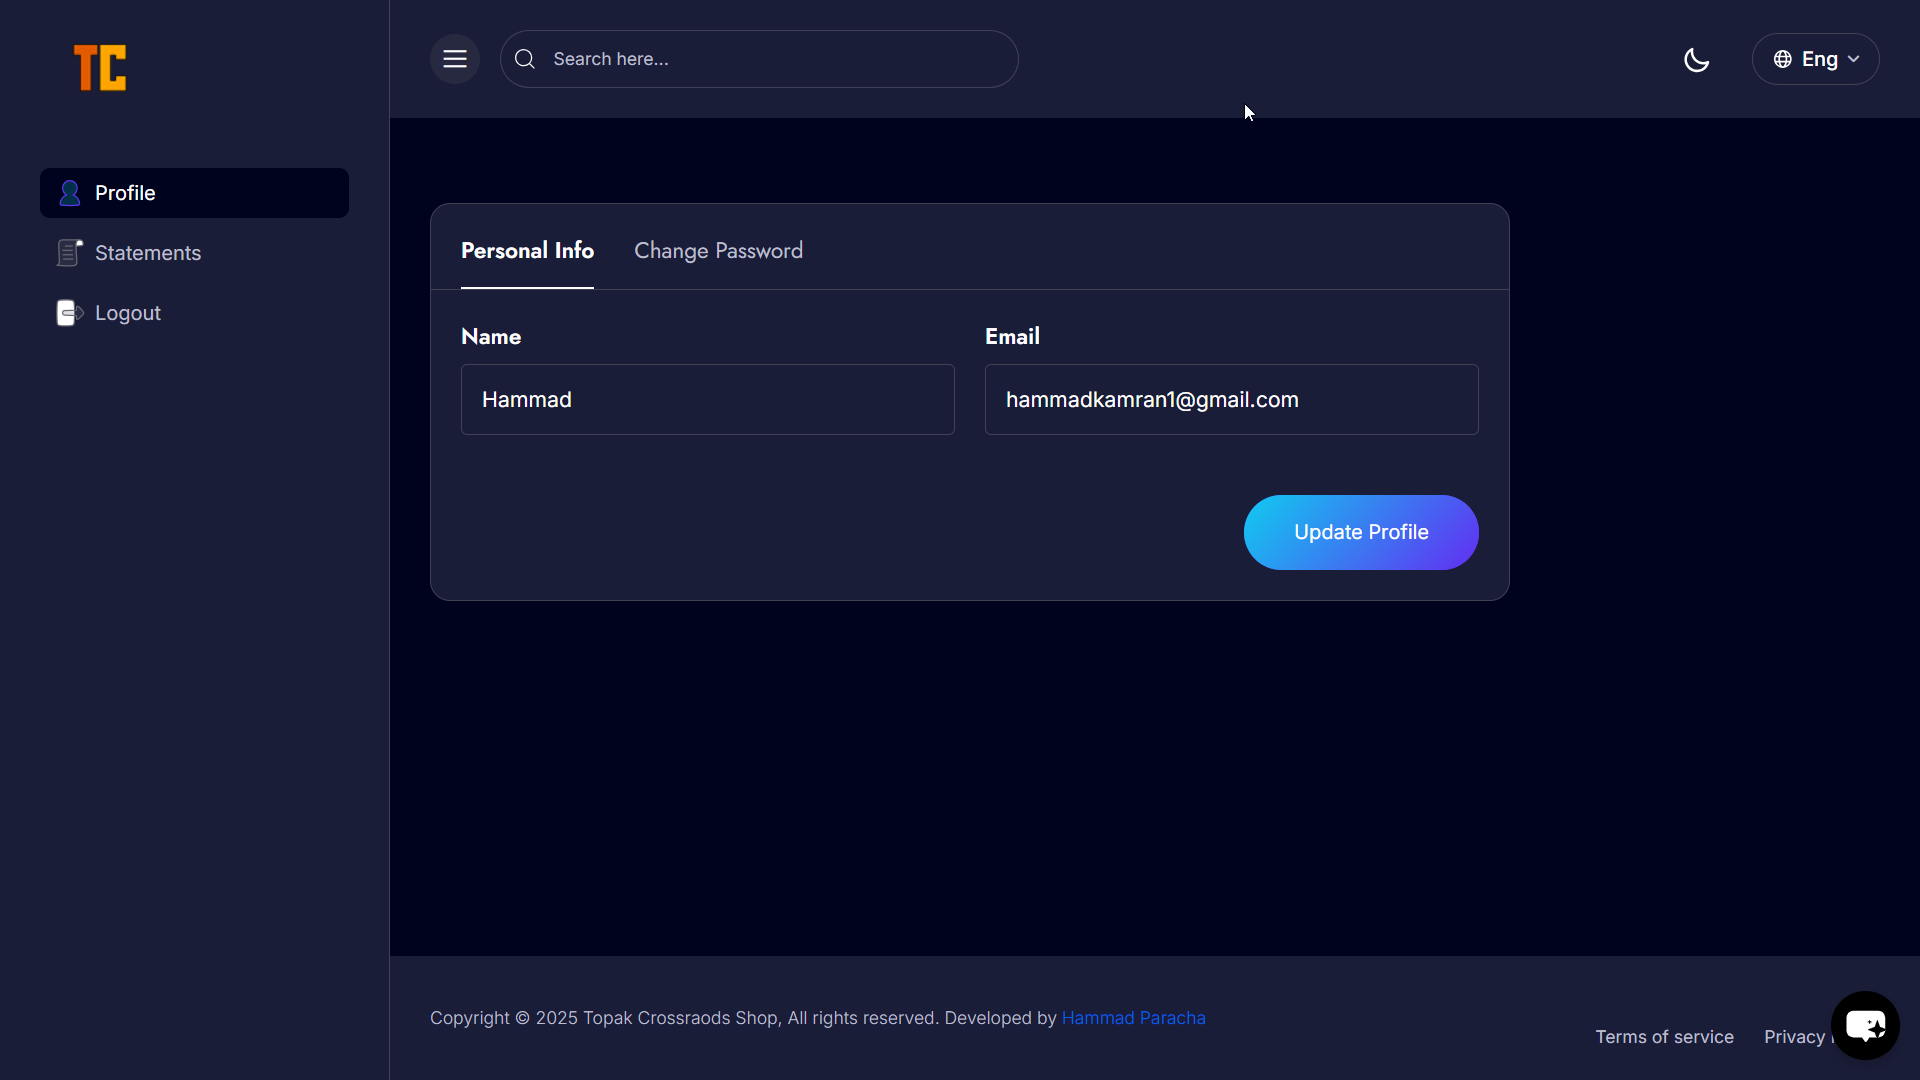
Task: Click the Profile user icon in sidebar
Action: 69,193
